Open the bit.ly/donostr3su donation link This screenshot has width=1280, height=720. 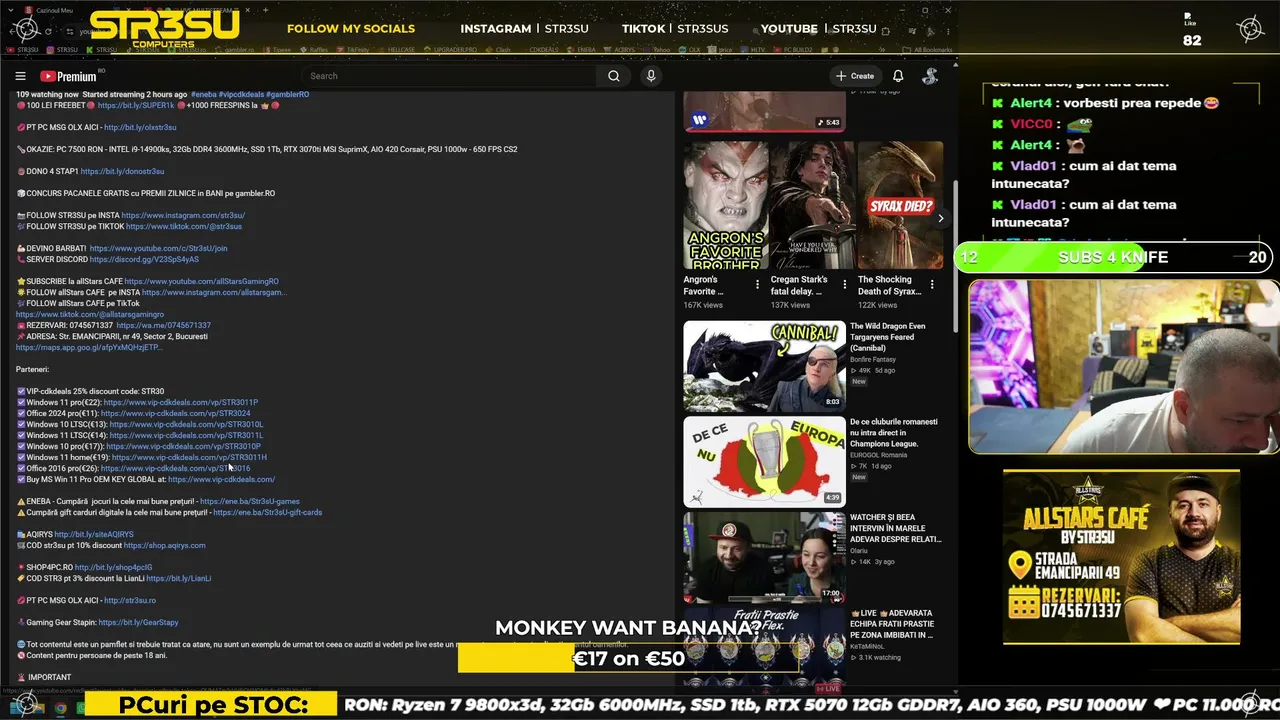(122, 171)
